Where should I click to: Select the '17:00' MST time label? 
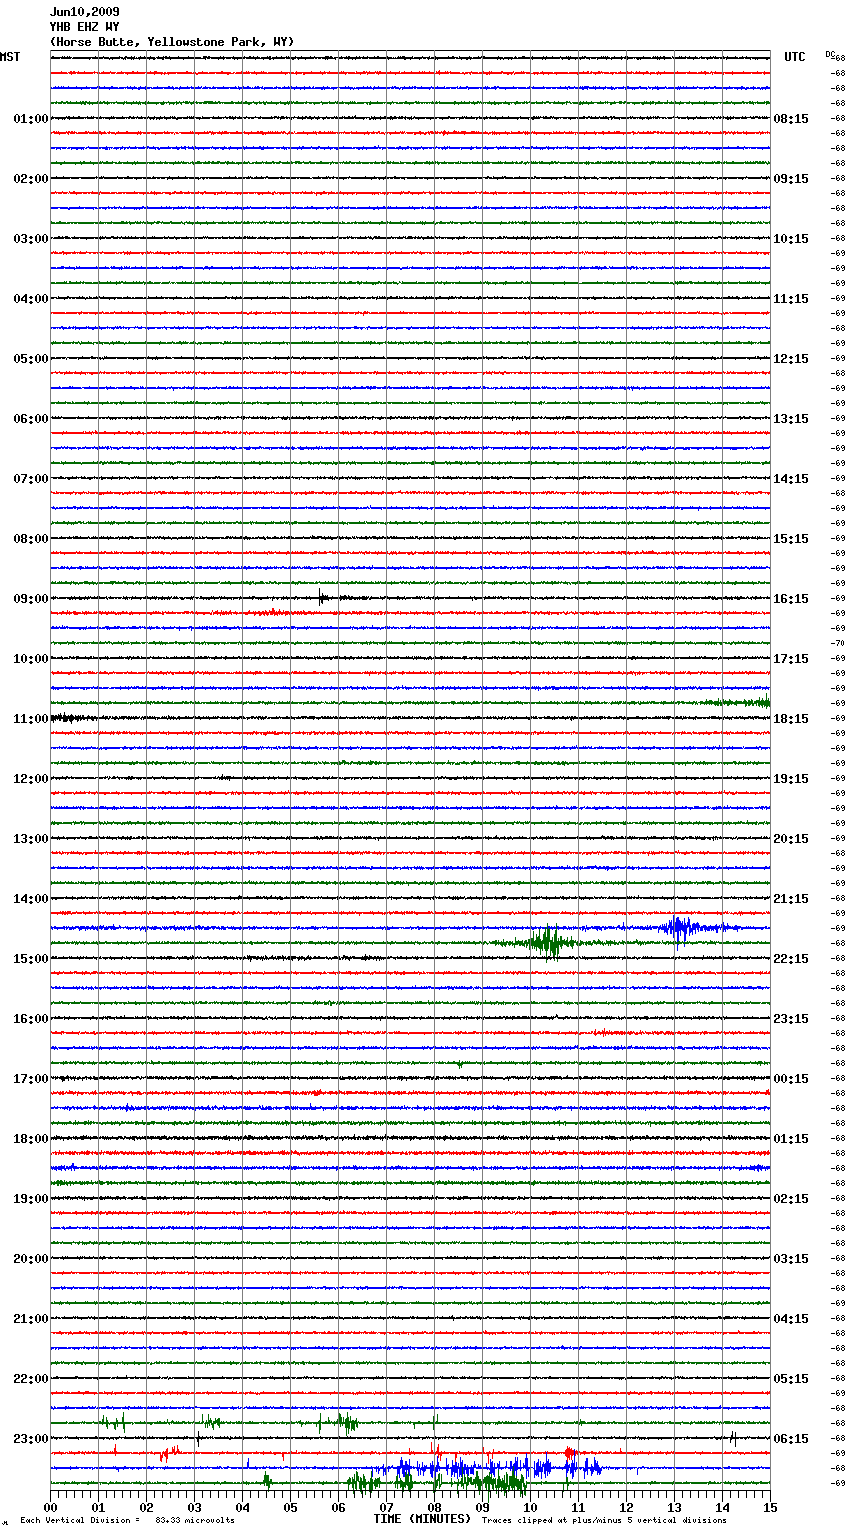[x=31, y=1079]
